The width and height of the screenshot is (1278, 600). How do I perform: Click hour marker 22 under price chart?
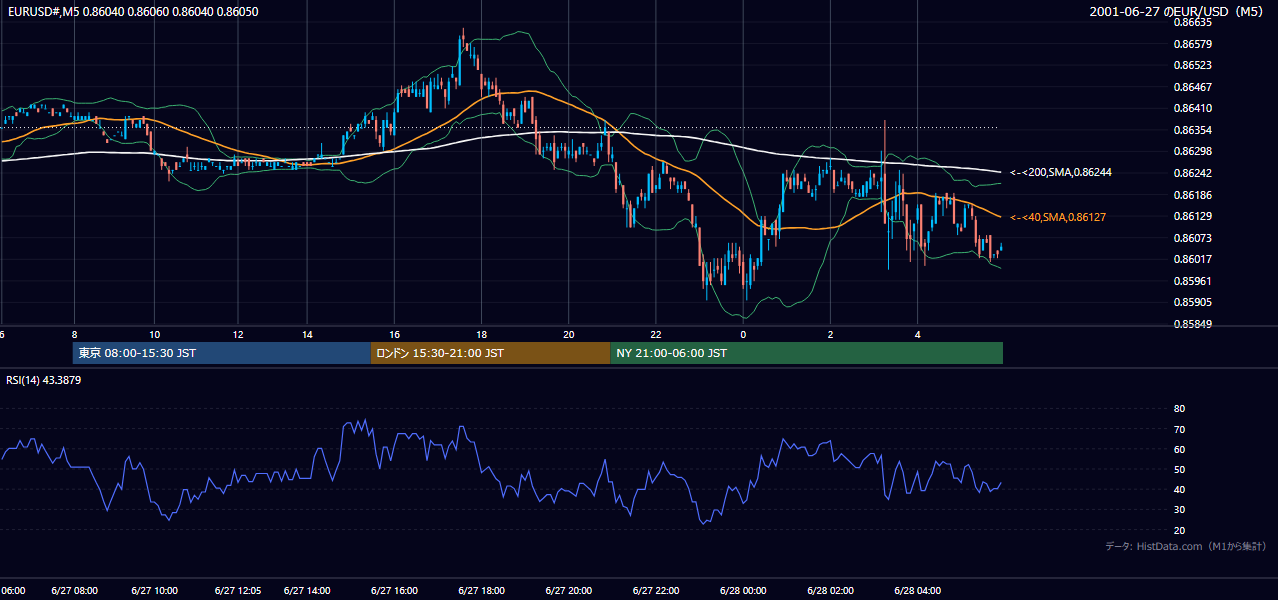(x=656, y=335)
